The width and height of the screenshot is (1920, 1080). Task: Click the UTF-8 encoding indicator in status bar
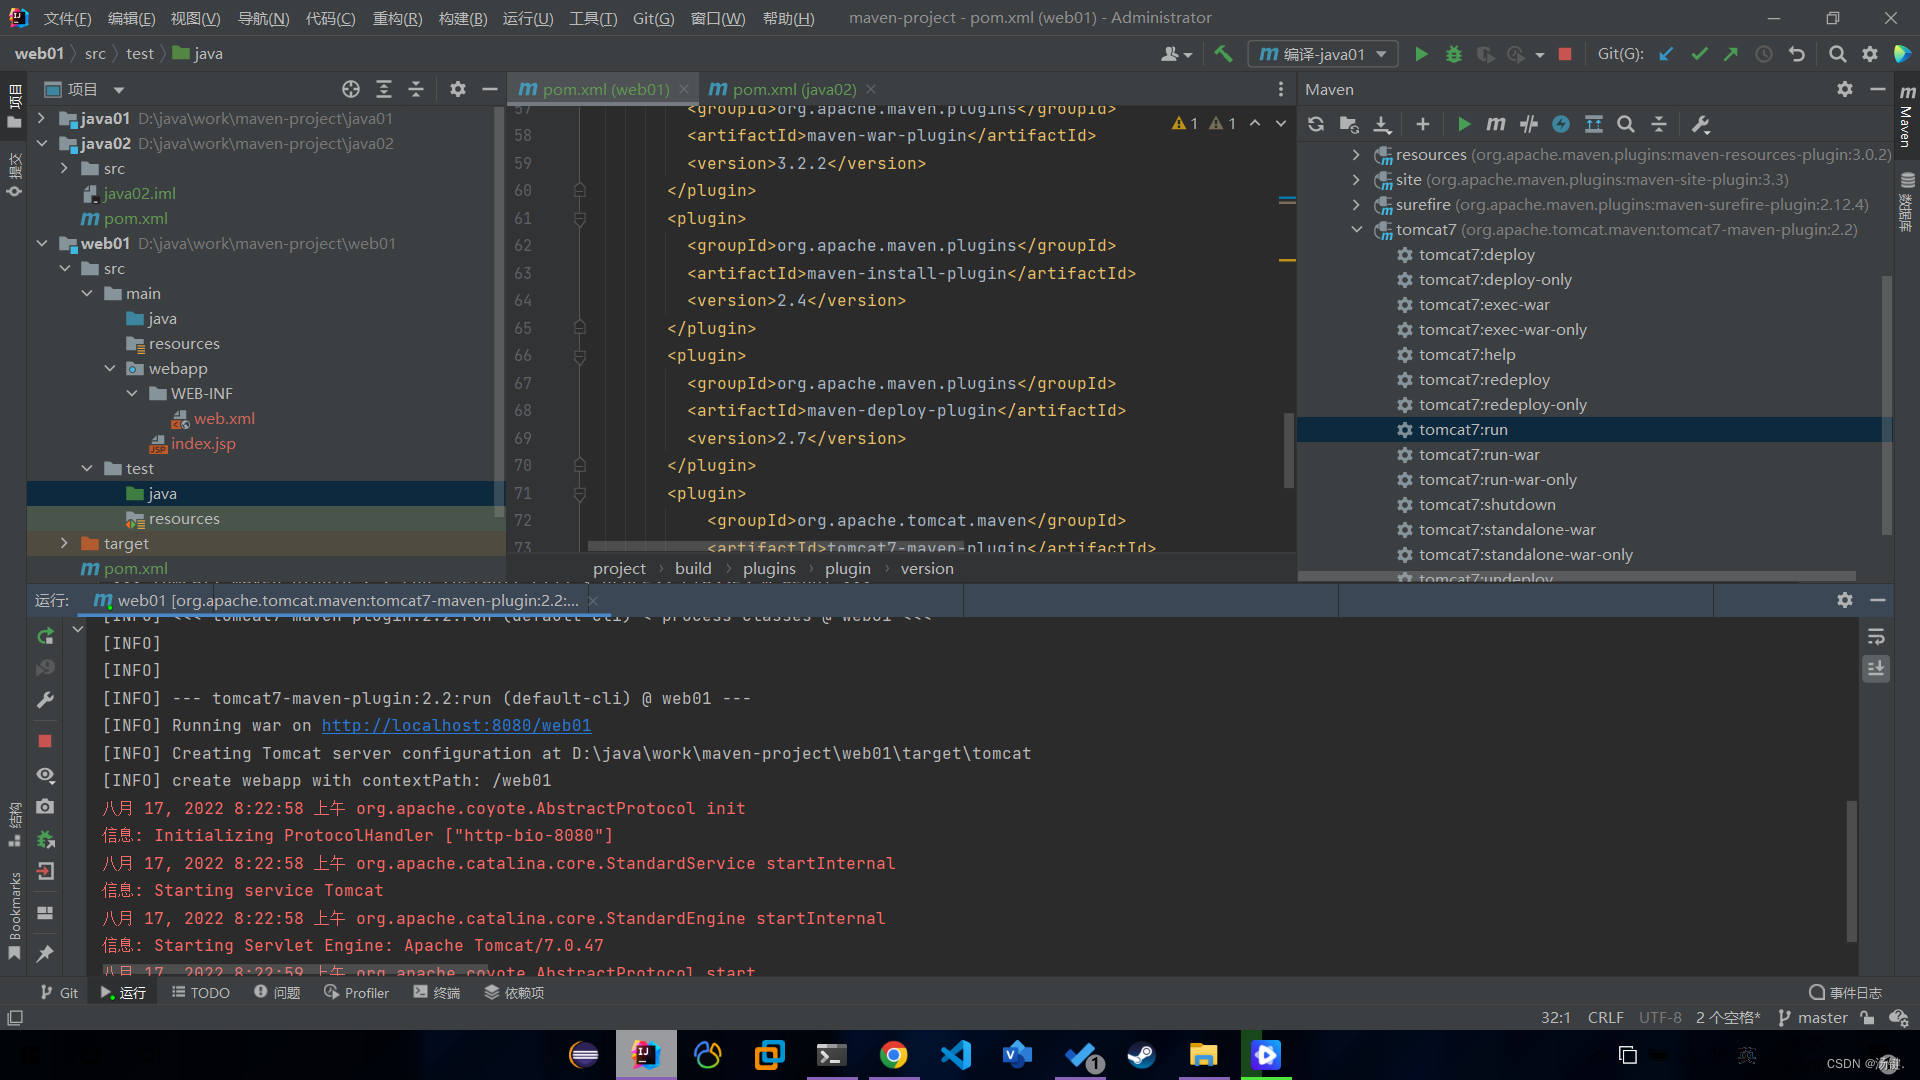pos(1660,1017)
